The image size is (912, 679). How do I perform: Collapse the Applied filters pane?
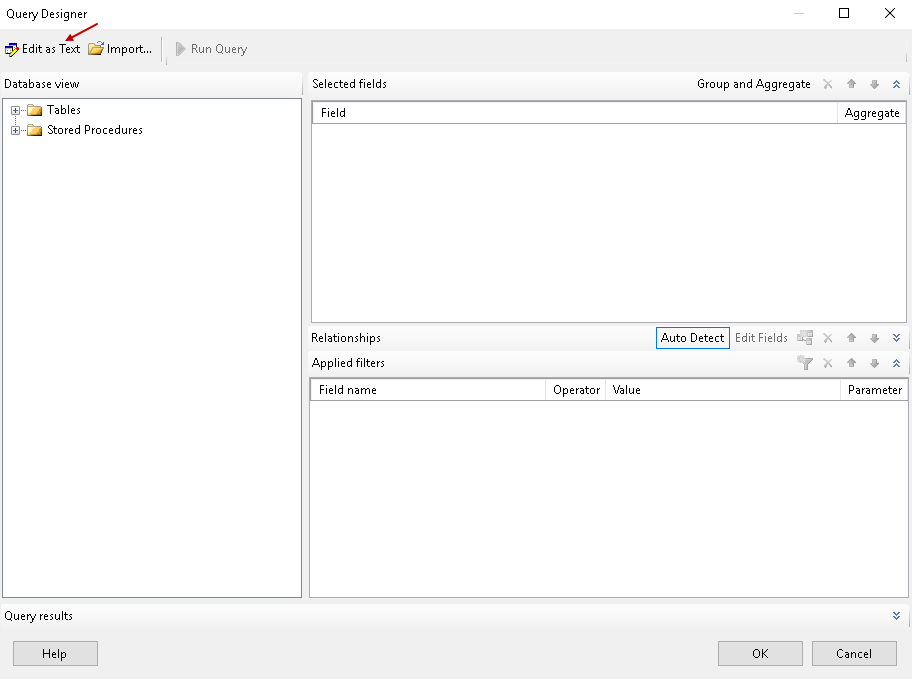coord(896,363)
